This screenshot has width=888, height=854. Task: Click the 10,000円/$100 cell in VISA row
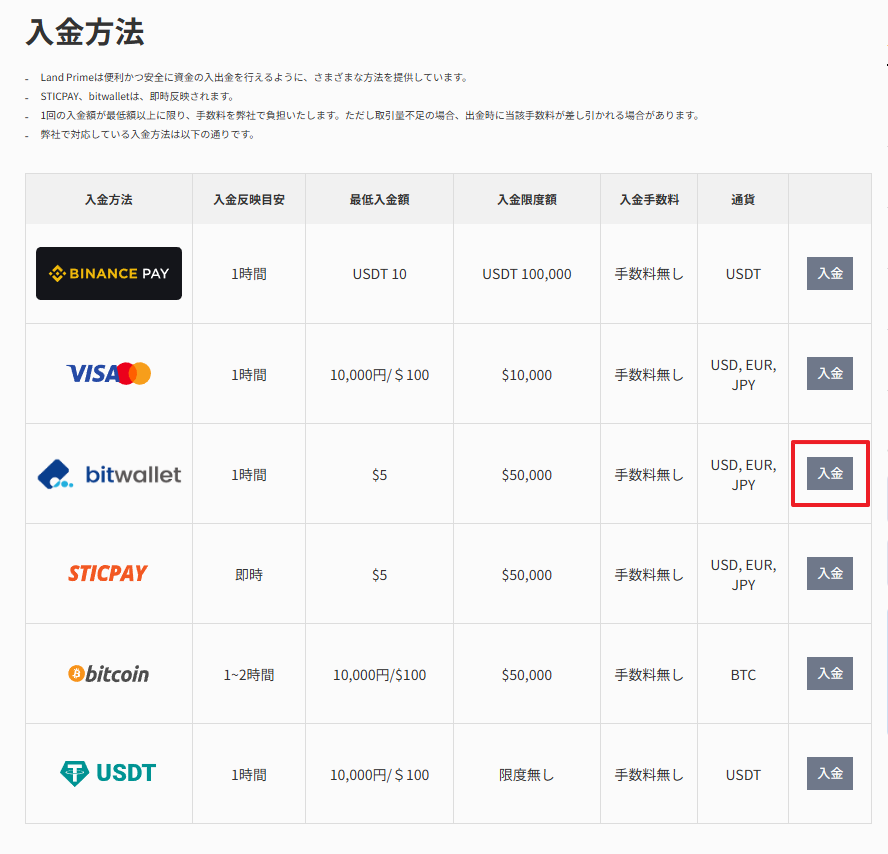pyautogui.click(x=379, y=375)
